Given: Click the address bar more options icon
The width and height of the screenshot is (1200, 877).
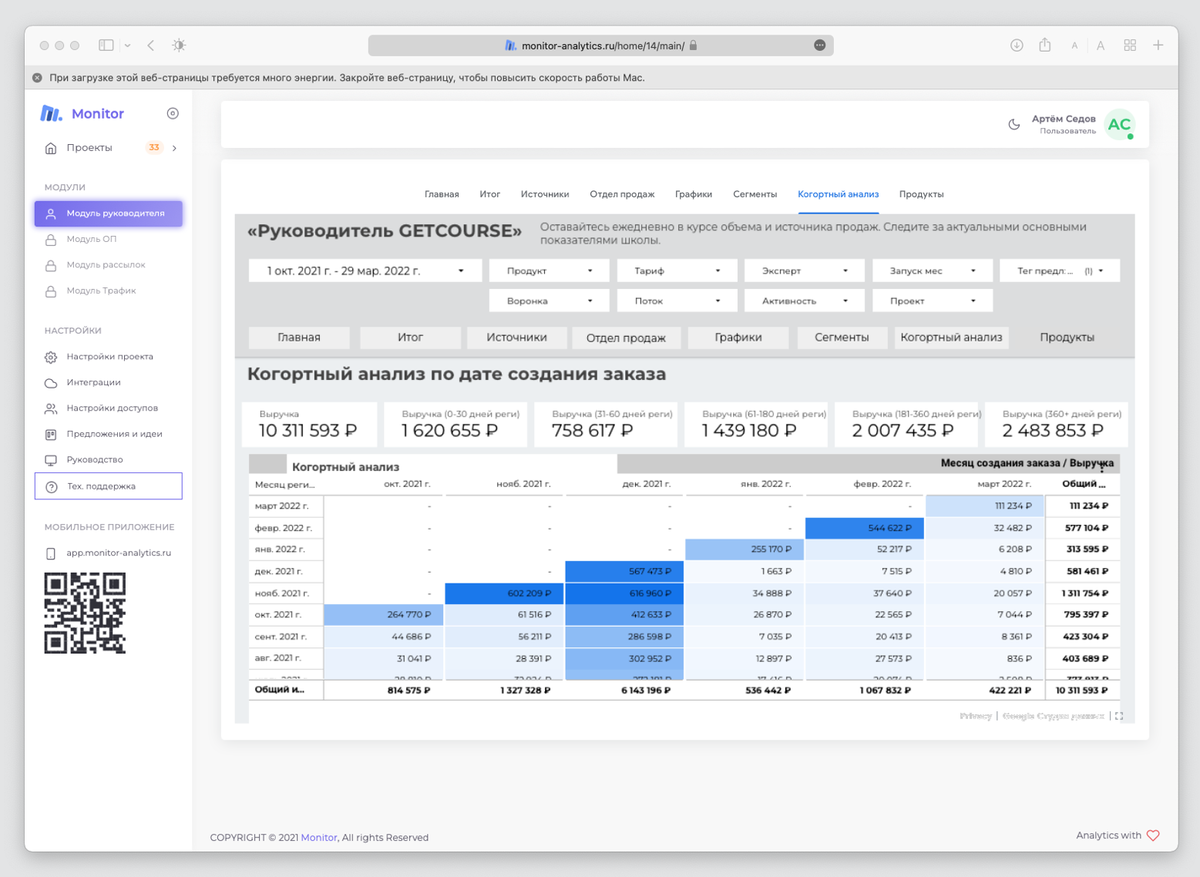Looking at the screenshot, I should click(x=820, y=45).
